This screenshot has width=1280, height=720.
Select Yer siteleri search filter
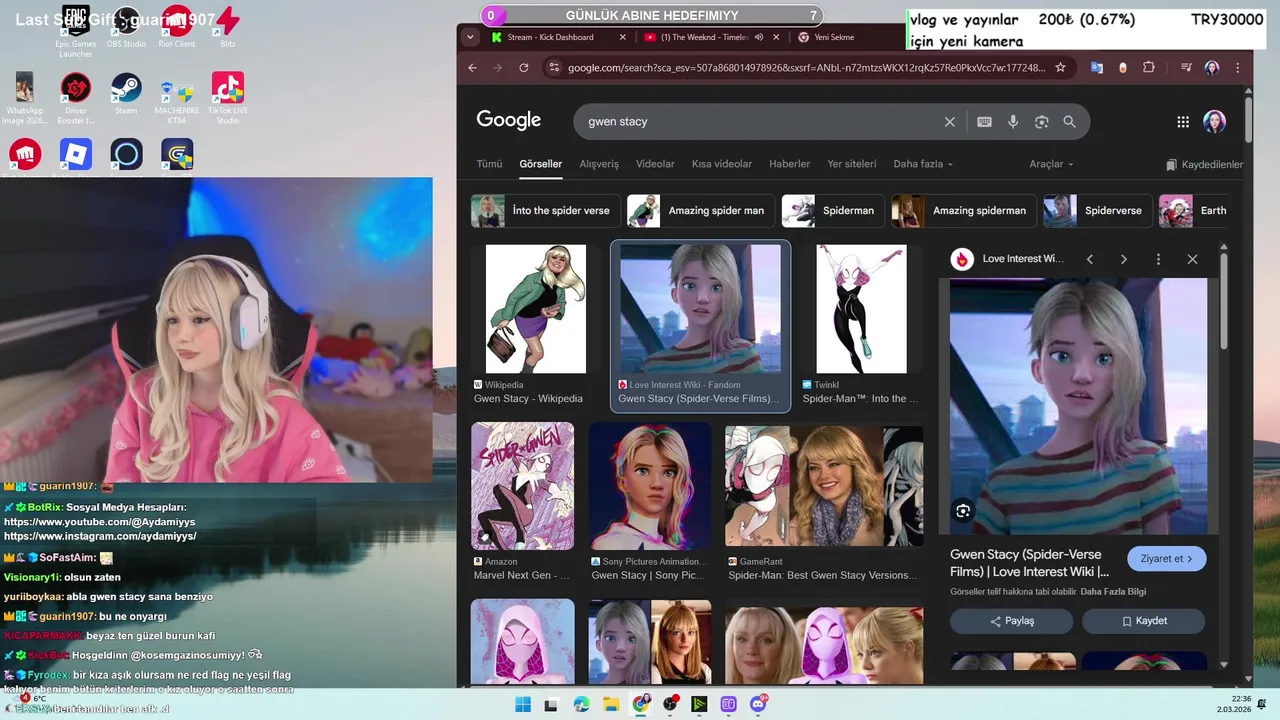click(851, 164)
